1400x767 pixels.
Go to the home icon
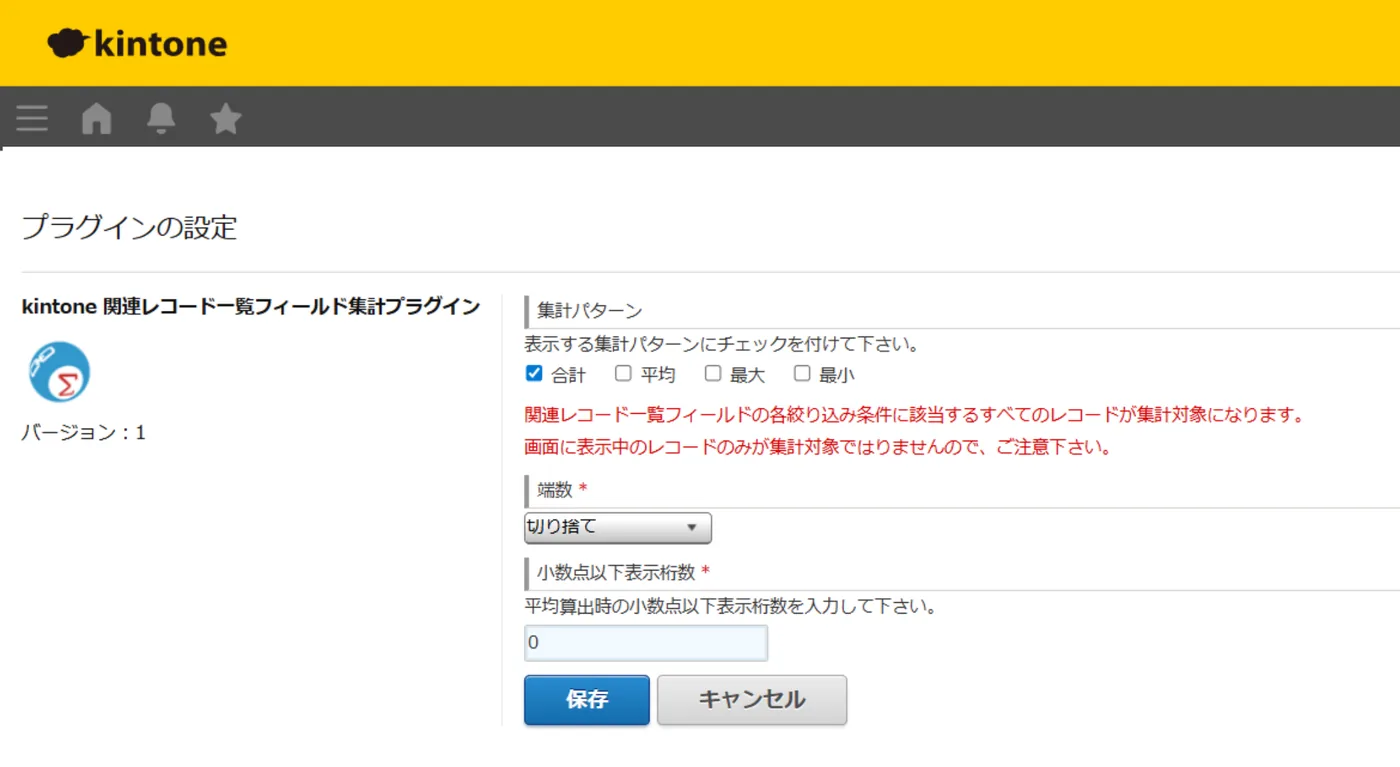(96, 119)
